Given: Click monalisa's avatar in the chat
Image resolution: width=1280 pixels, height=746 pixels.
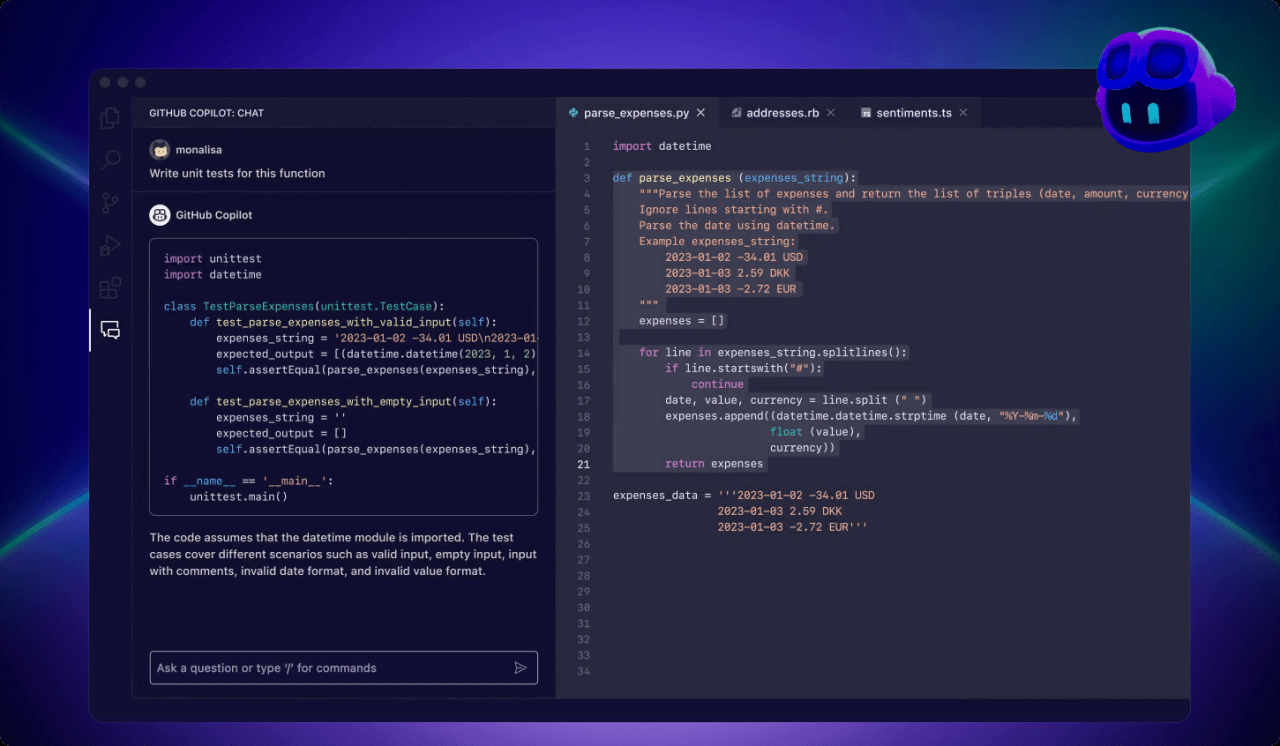Looking at the screenshot, I should [x=159, y=150].
